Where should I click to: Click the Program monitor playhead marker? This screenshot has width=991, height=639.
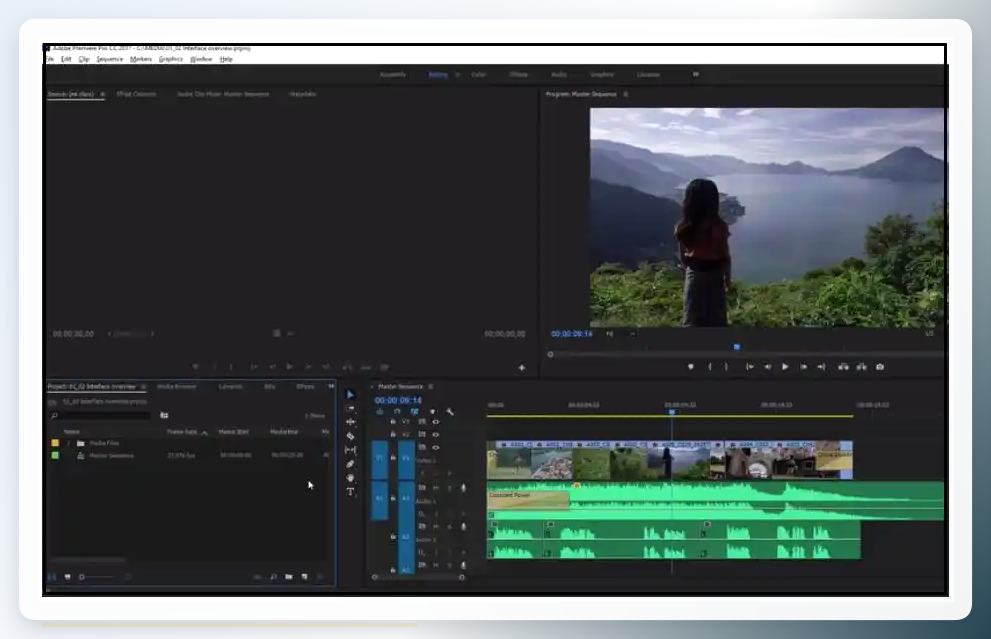coord(737,347)
